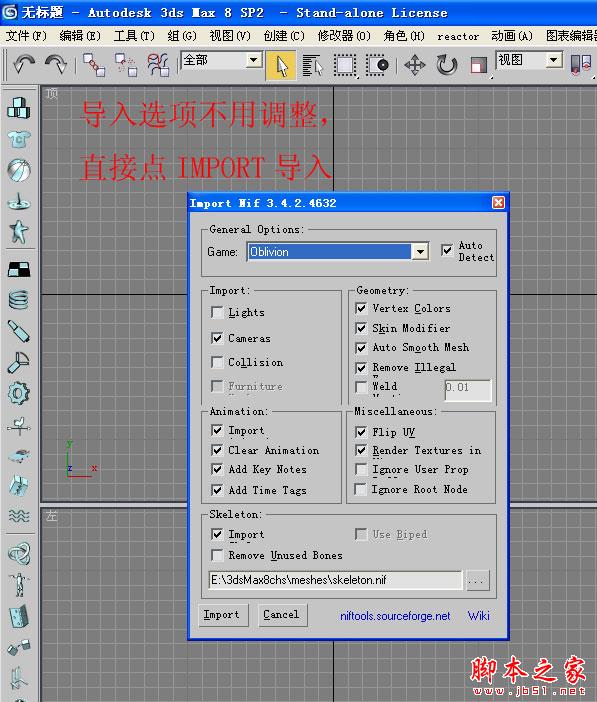The width and height of the screenshot is (597, 702).
Task: Click reactor cloth collection shirt icon
Action: 19,139
